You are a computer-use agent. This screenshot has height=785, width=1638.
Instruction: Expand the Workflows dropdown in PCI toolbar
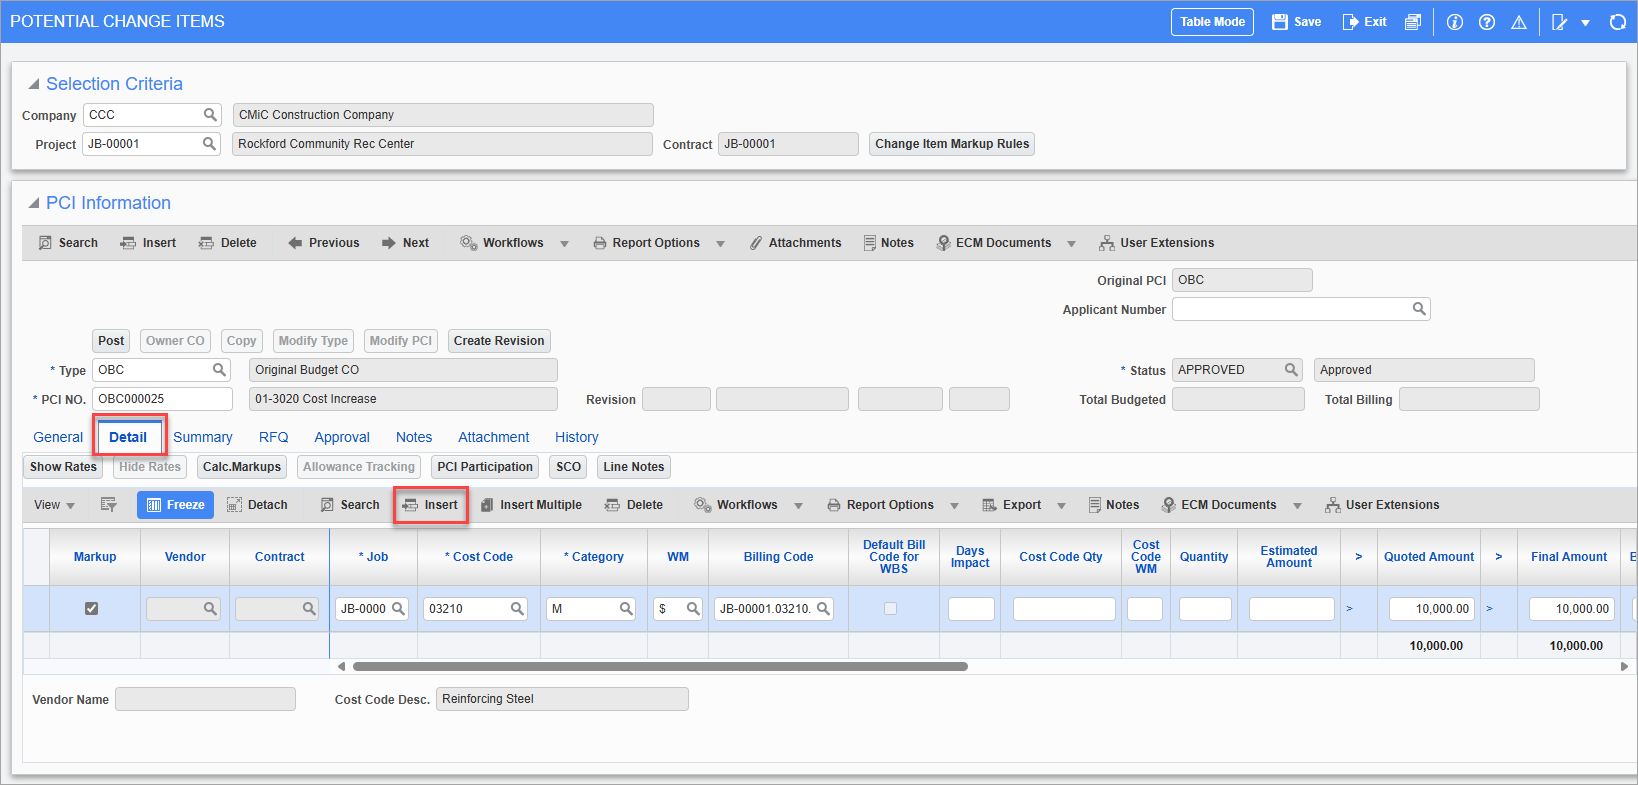click(564, 244)
